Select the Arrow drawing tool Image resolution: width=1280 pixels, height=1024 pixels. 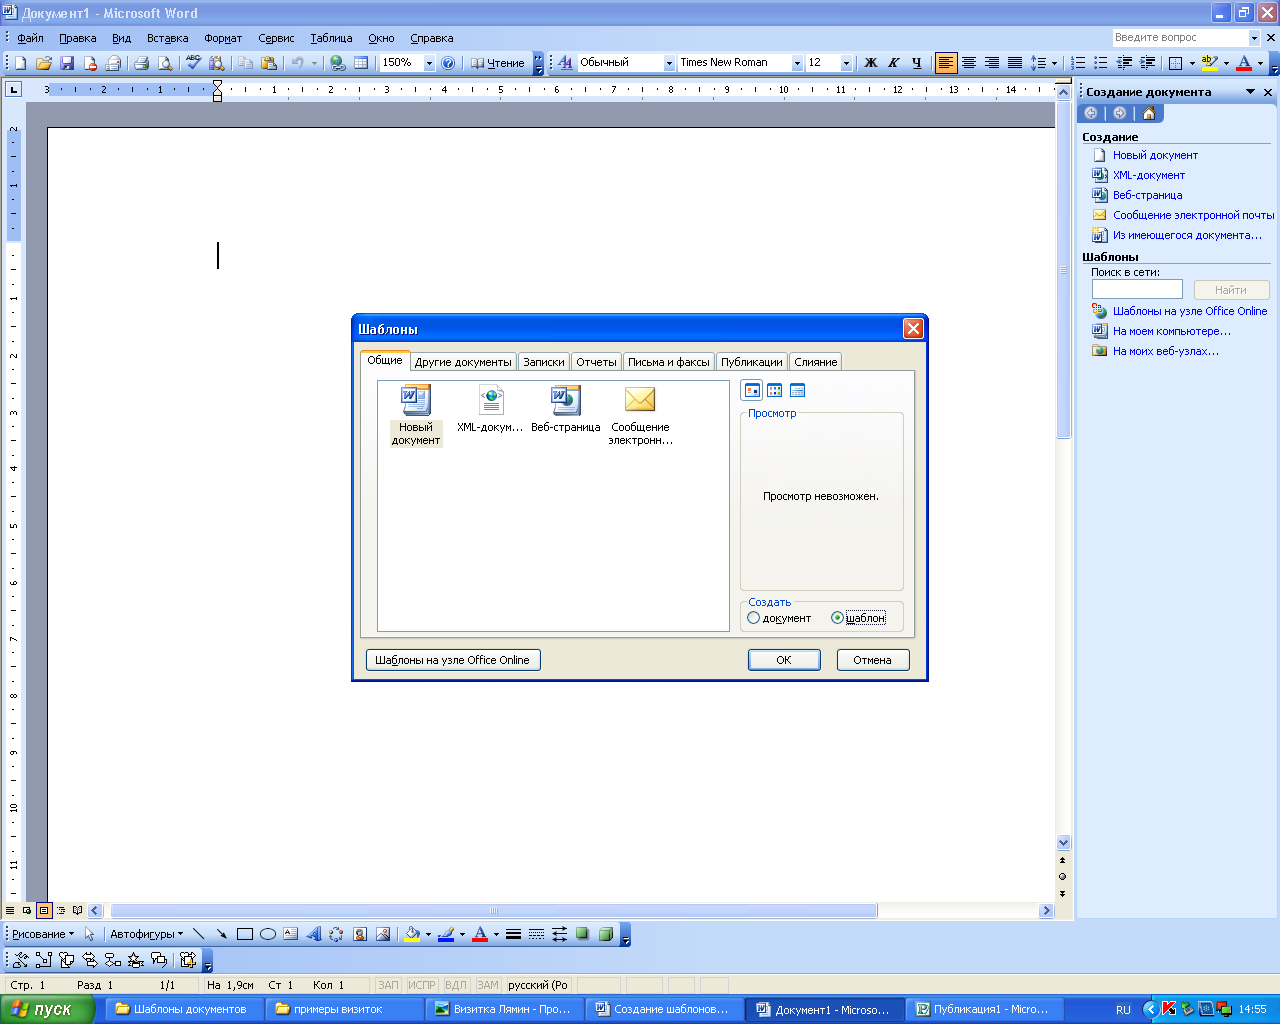pyautogui.click(x=222, y=934)
